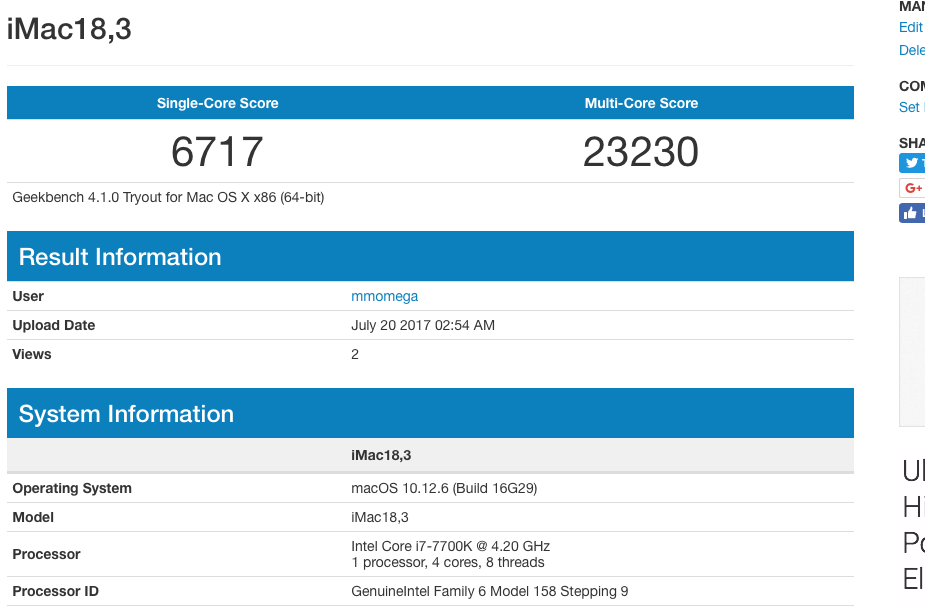The height and width of the screenshot is (607, 925).
Task: Select the Multi-Core Score value 23230
Action: click(x=641, y=152)
